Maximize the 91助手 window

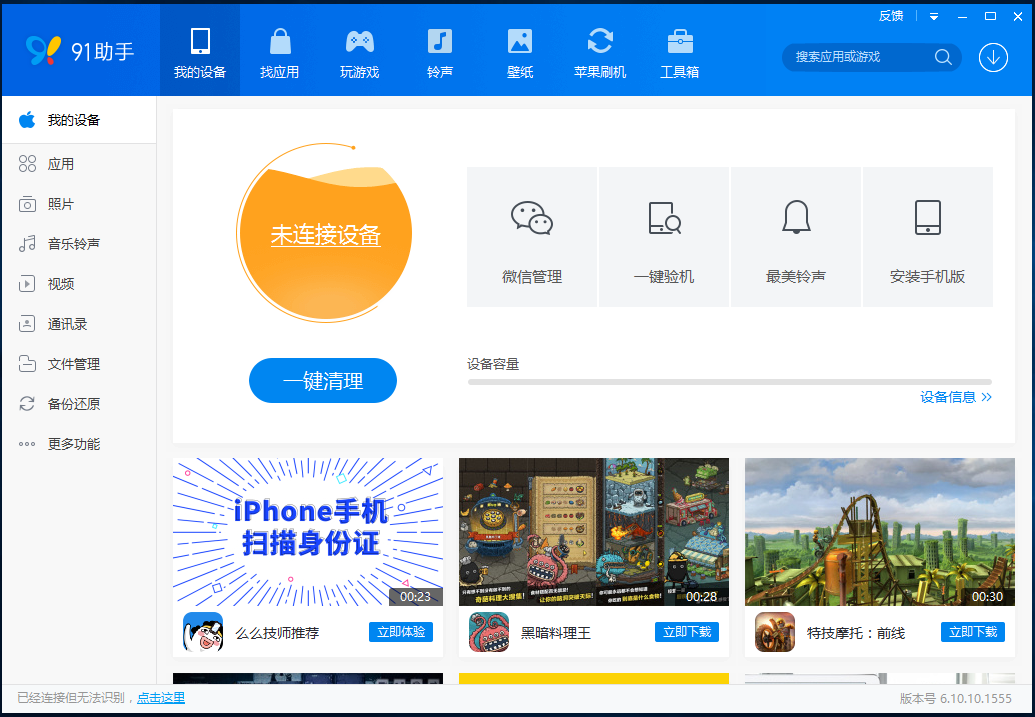tap(990, 17)
